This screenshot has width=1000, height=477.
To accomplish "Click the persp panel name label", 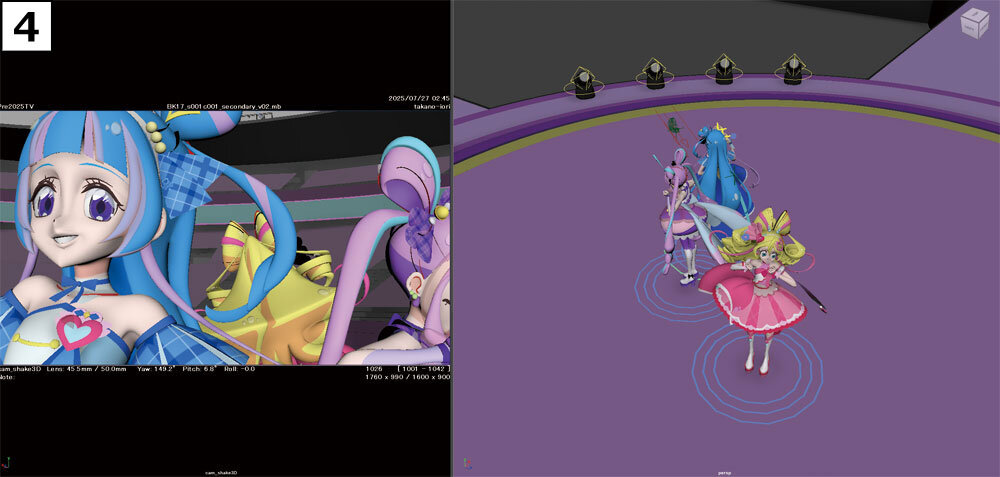I will [x=725, y=472].
